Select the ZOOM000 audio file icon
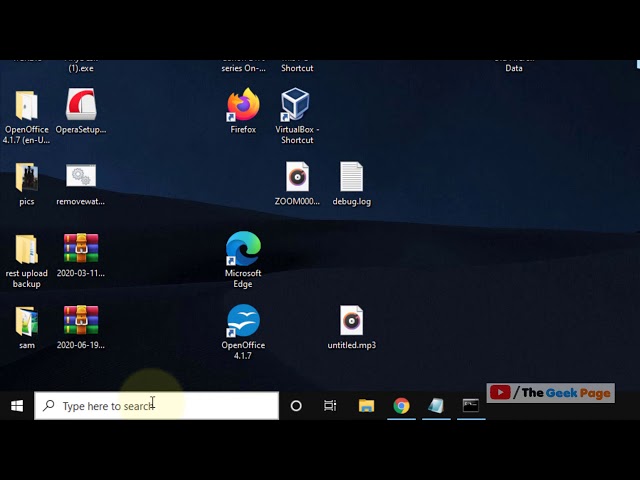640x480 pixels. pyautogui.click(x=297, y=176)
